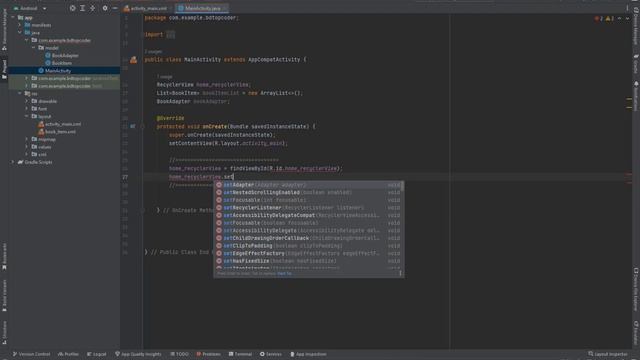This screenshot has width=640, height=360.
Task: Collapse the layout folder
Action: pos(27,116)
